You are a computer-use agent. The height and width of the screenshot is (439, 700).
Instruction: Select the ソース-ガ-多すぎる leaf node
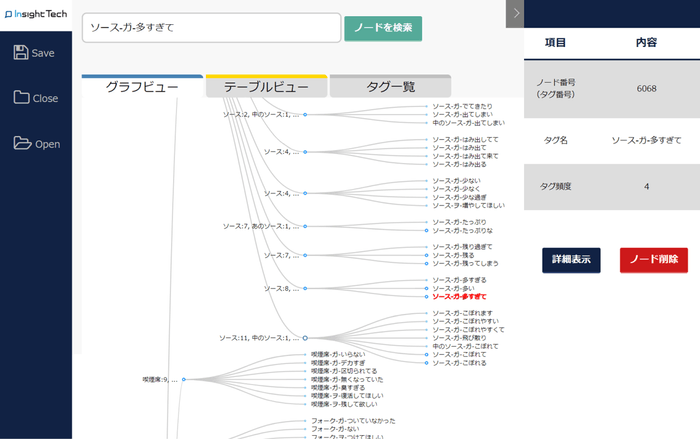pos(459,280)
